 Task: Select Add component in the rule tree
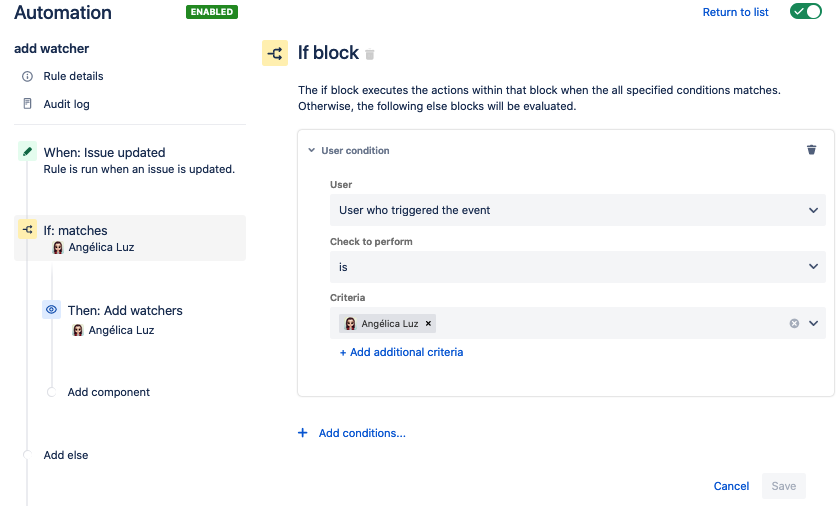pyautogui.click(x=108, y=392)
